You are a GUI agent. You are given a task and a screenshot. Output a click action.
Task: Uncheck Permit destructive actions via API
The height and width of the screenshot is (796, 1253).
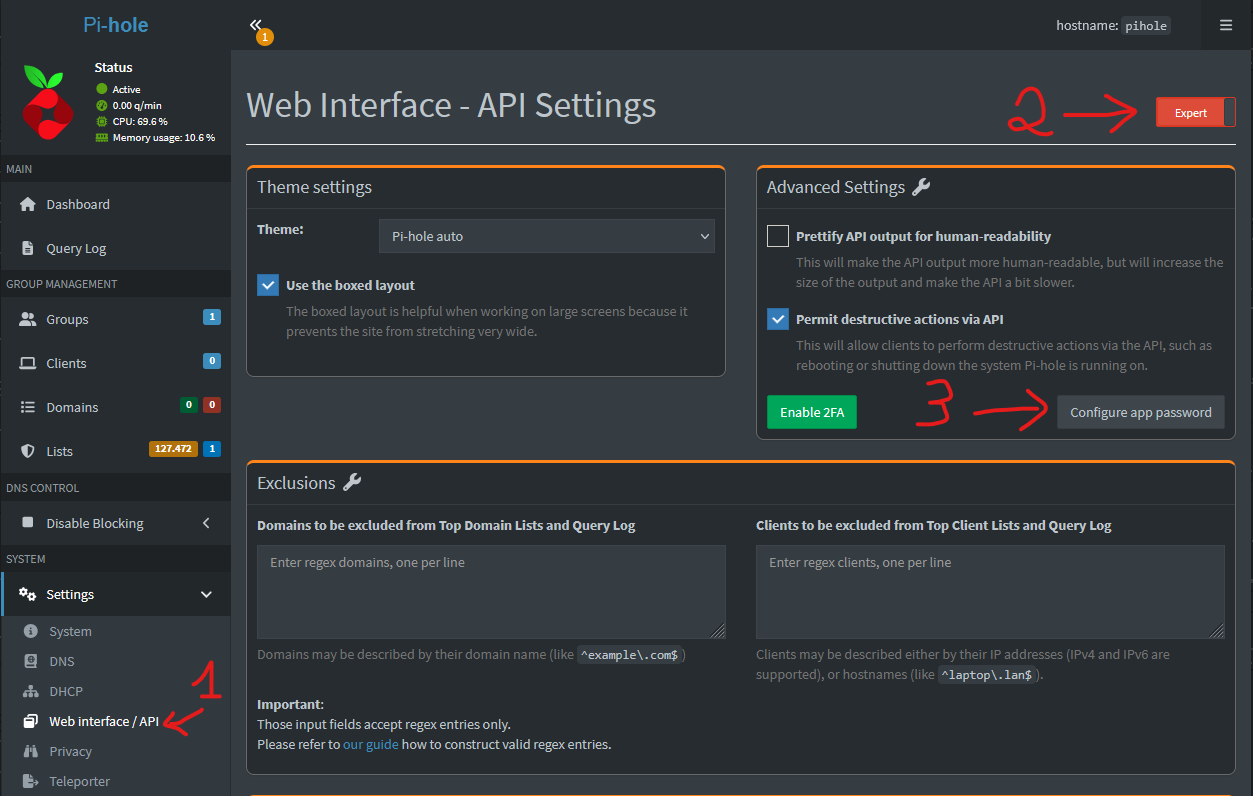pyautogui.click(x=778, y=319)
